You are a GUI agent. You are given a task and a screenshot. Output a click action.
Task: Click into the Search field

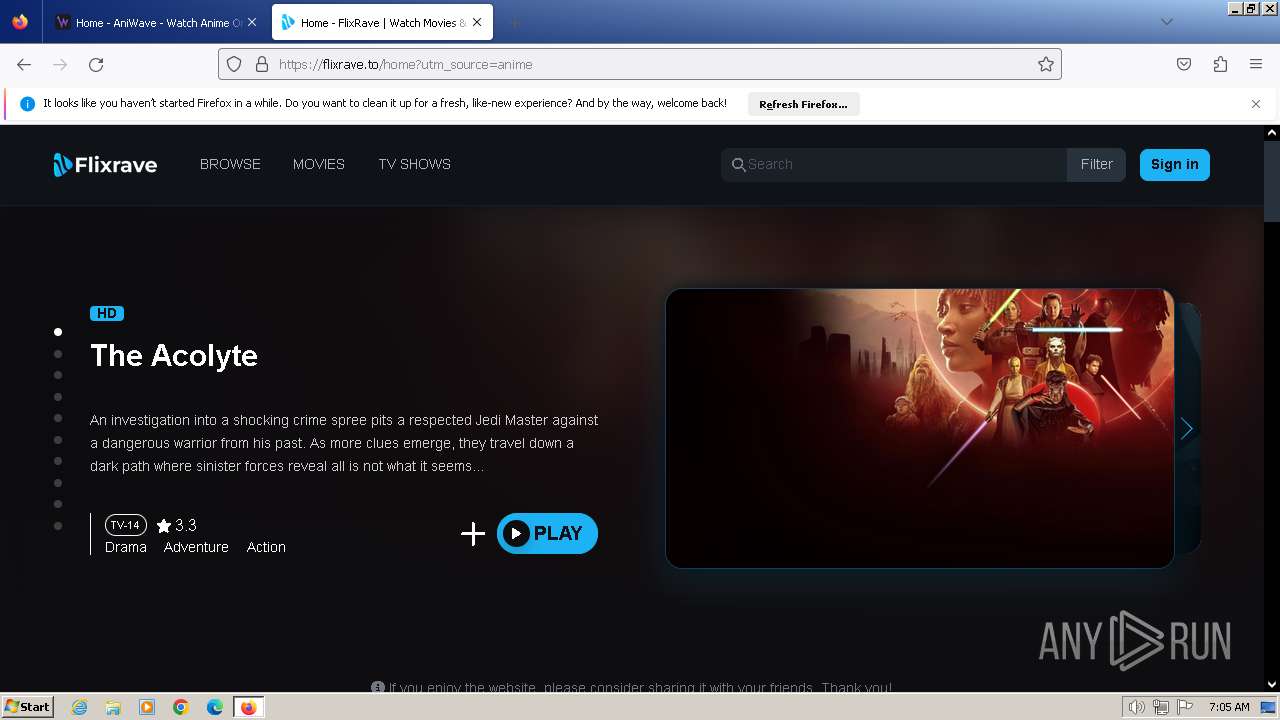(x=893, y=165)
